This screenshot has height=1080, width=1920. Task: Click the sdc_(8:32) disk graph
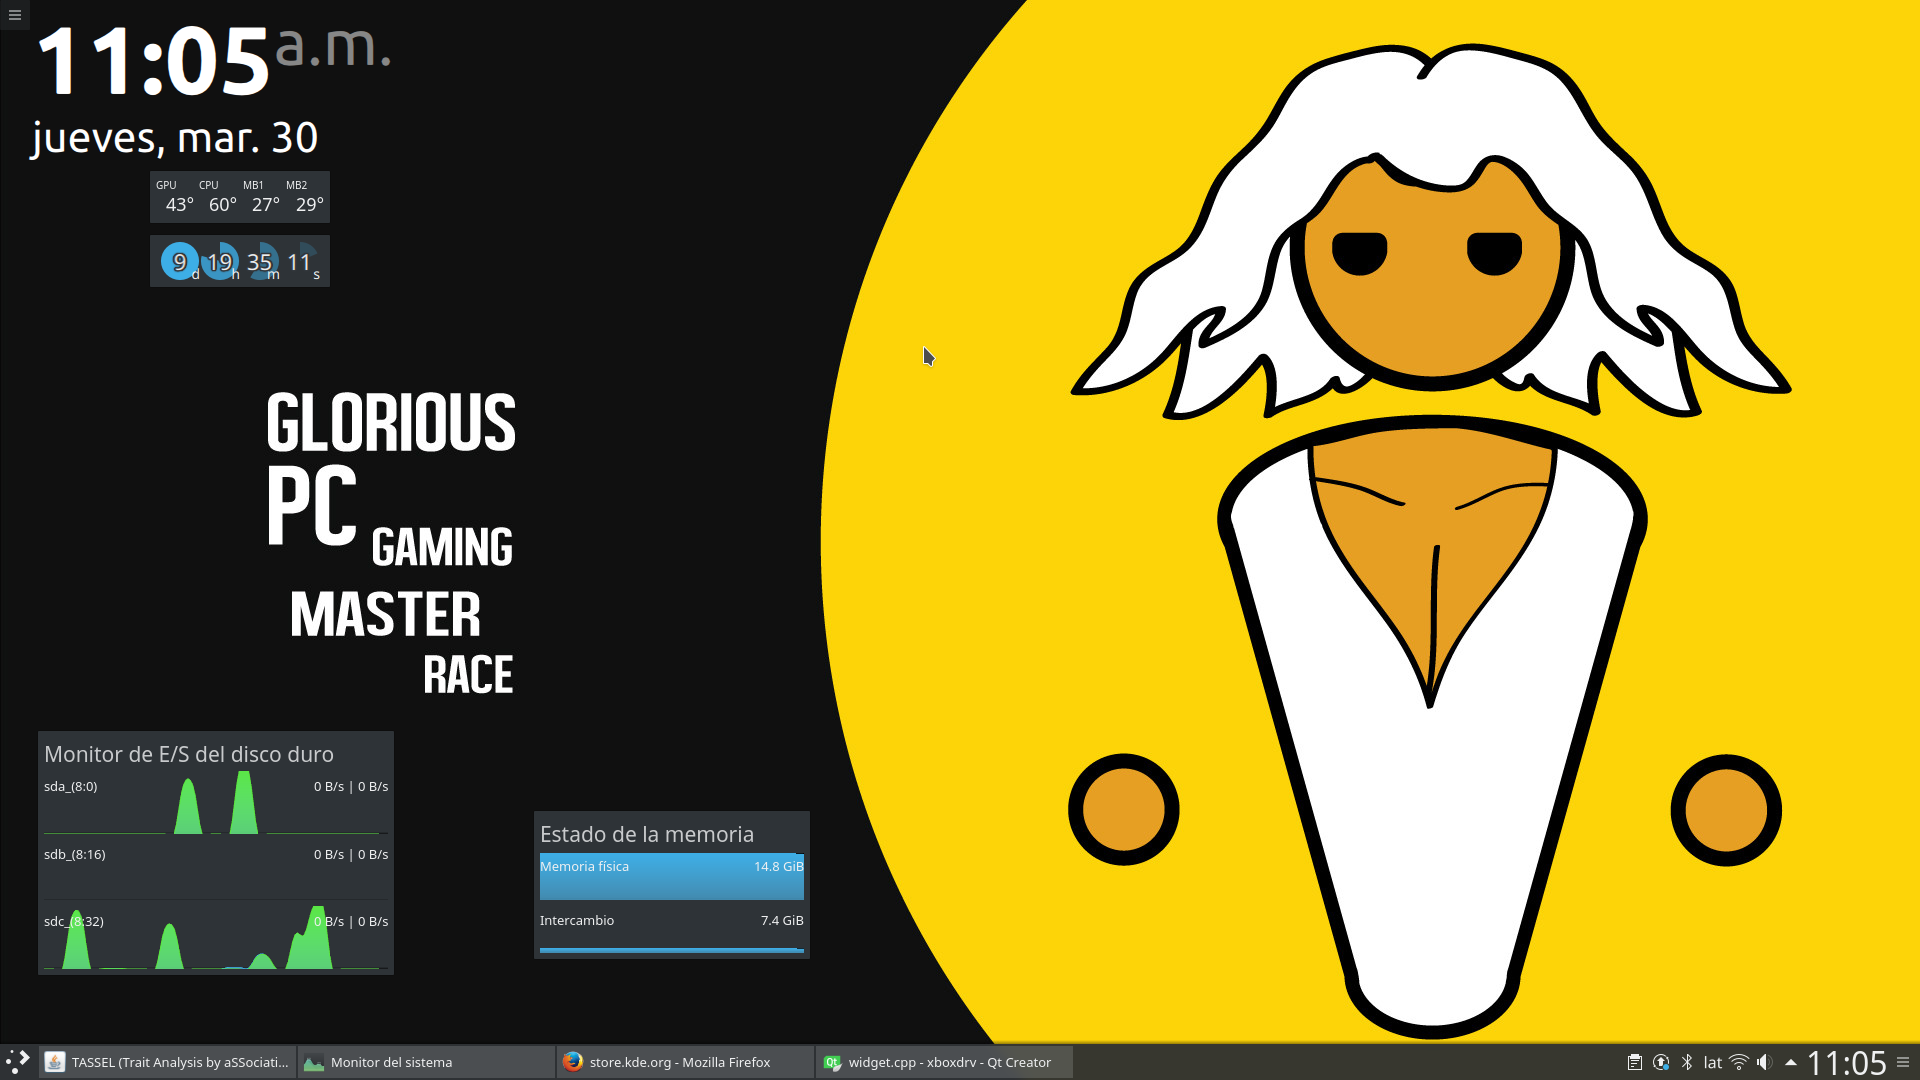(x=216, y=938)
